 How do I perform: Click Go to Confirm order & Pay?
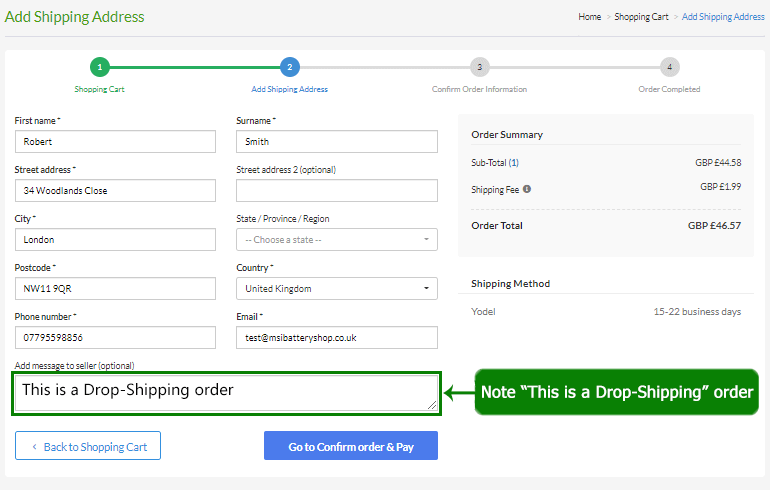pos(350,446)
